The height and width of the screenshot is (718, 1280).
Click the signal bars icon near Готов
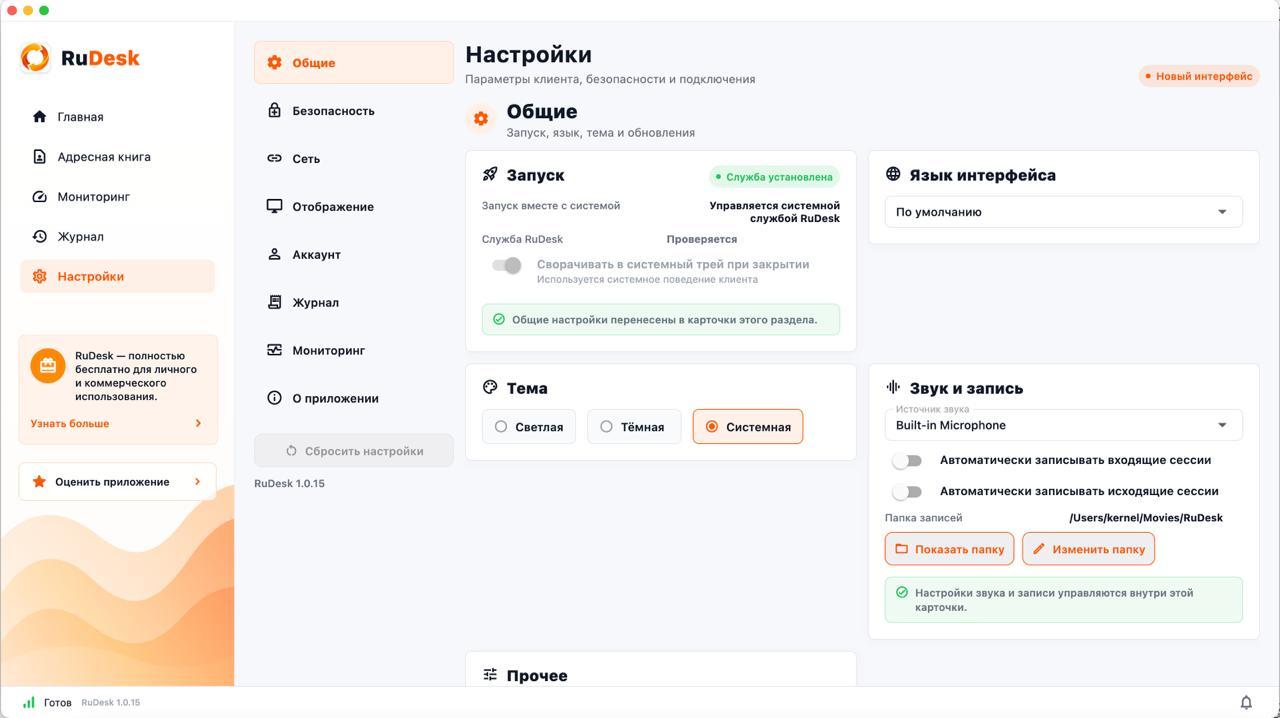(29, 703)
